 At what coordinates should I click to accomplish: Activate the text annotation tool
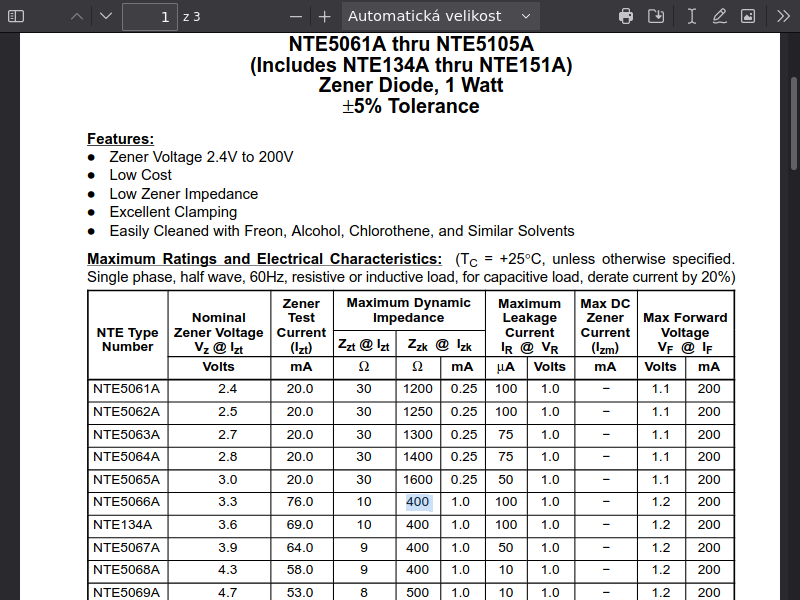[691, 16]
